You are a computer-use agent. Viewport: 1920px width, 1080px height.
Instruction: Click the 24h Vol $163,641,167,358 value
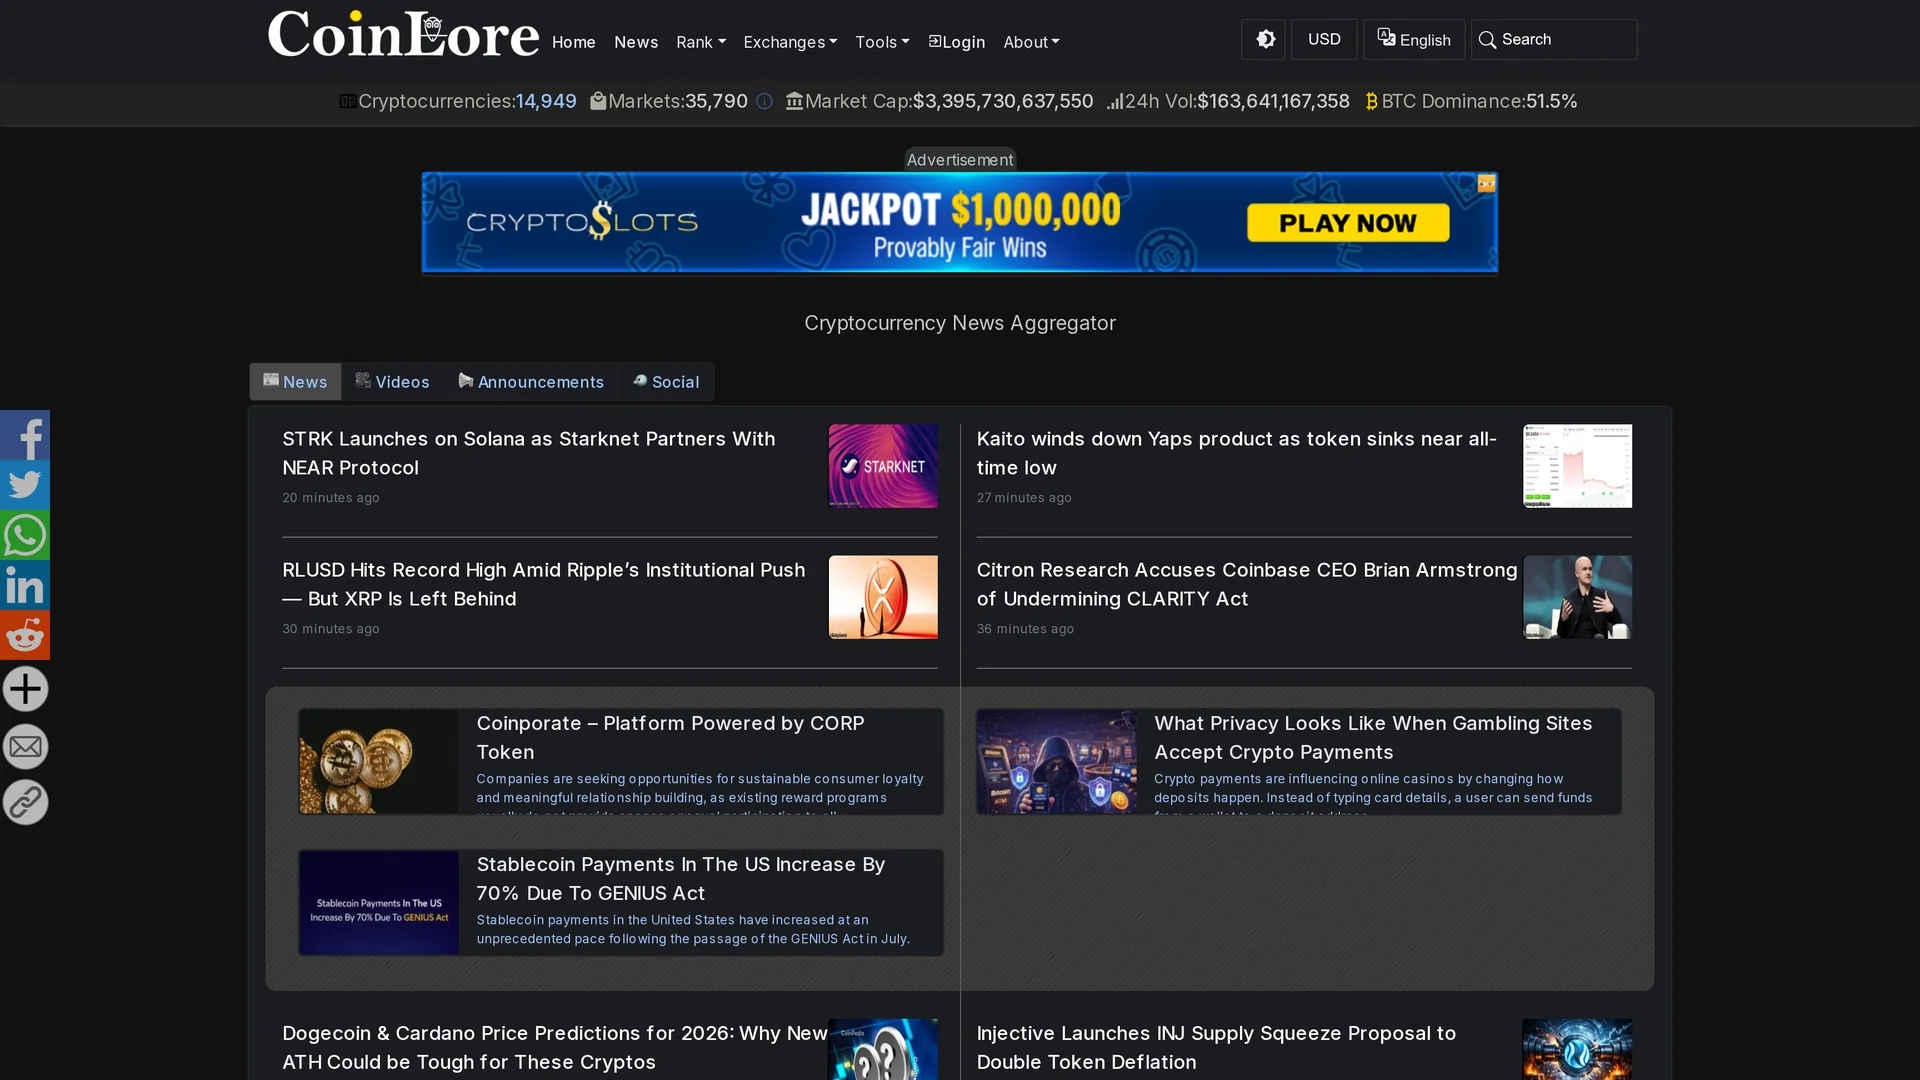tap(1274, 101)
